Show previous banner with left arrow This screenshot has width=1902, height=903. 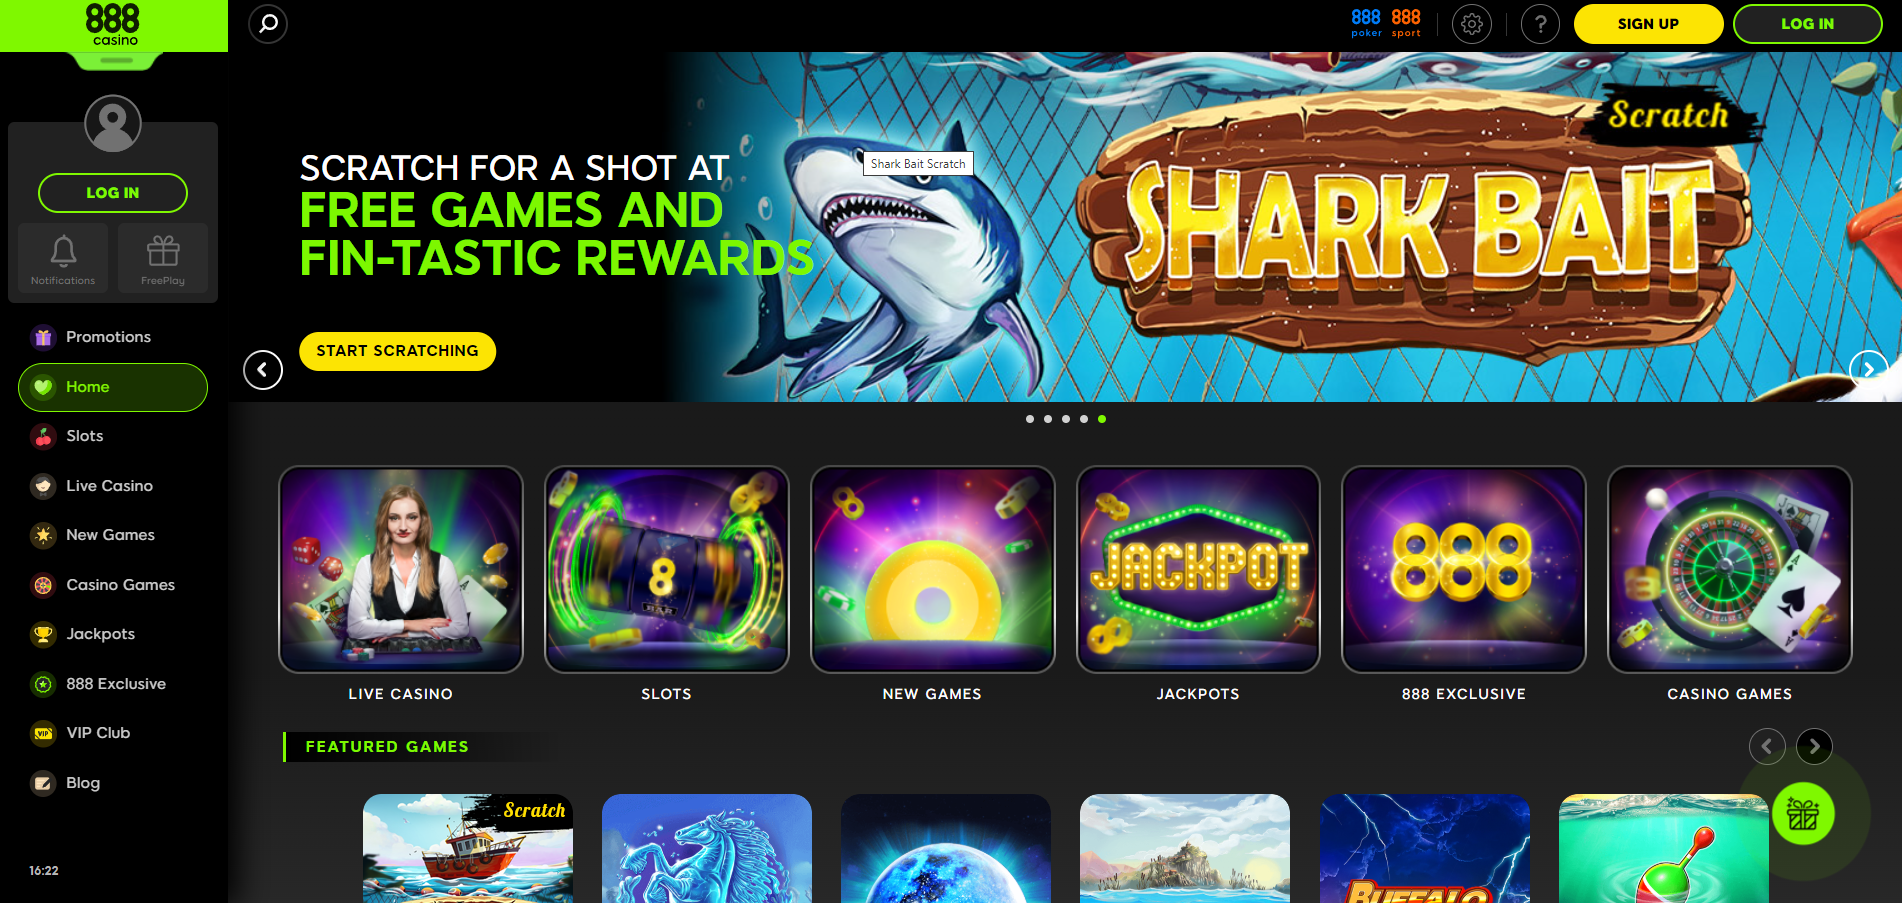(263, 370)
